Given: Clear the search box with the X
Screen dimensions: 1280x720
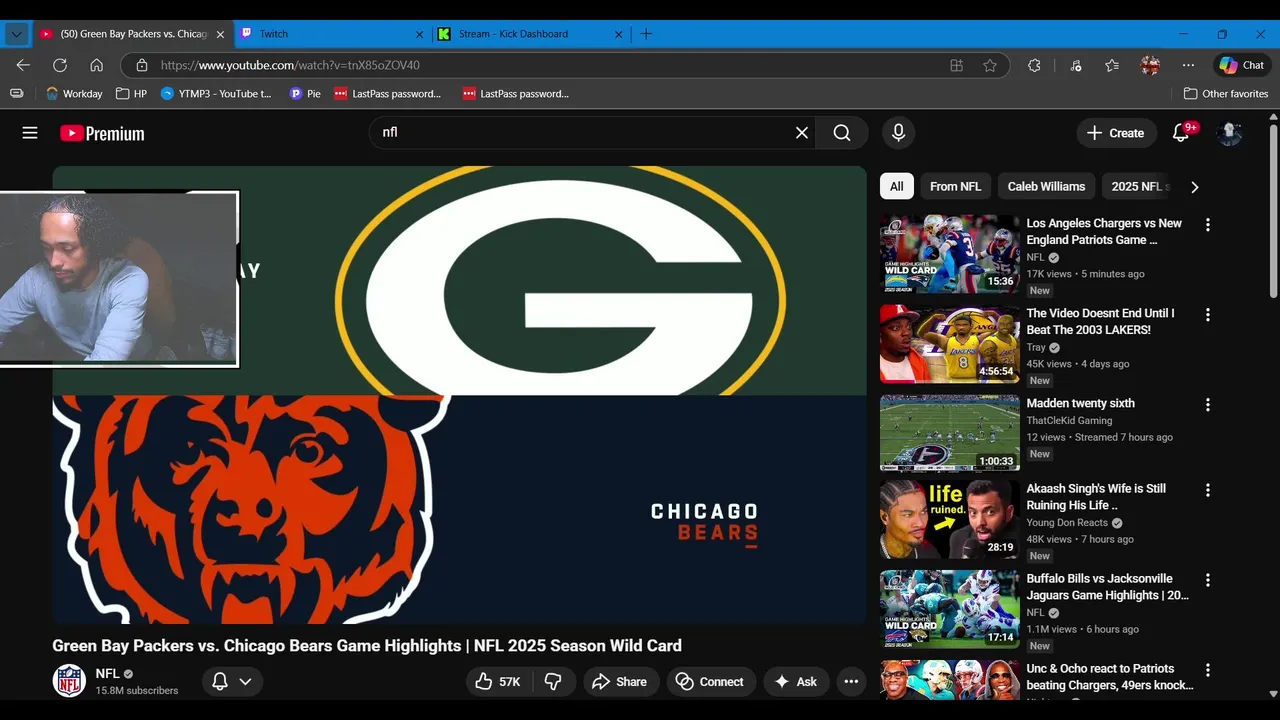Looking at the screenshot, I should tap(802, 133).
